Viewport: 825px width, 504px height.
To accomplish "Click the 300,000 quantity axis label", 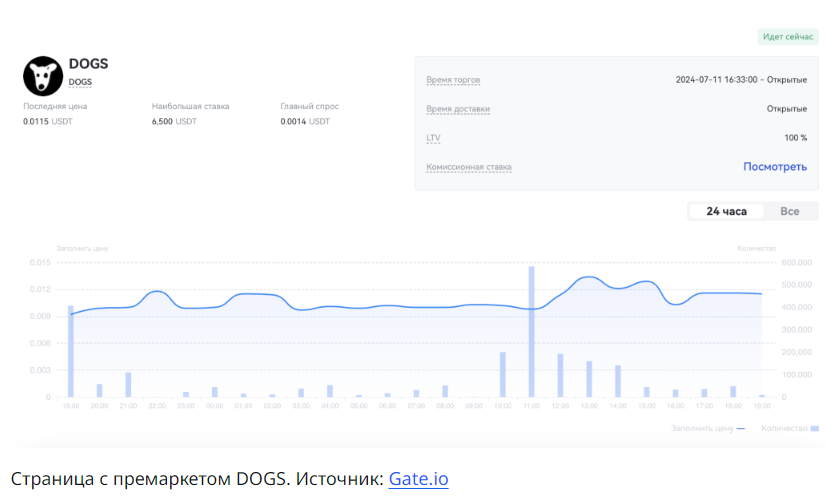I will 797,330.
